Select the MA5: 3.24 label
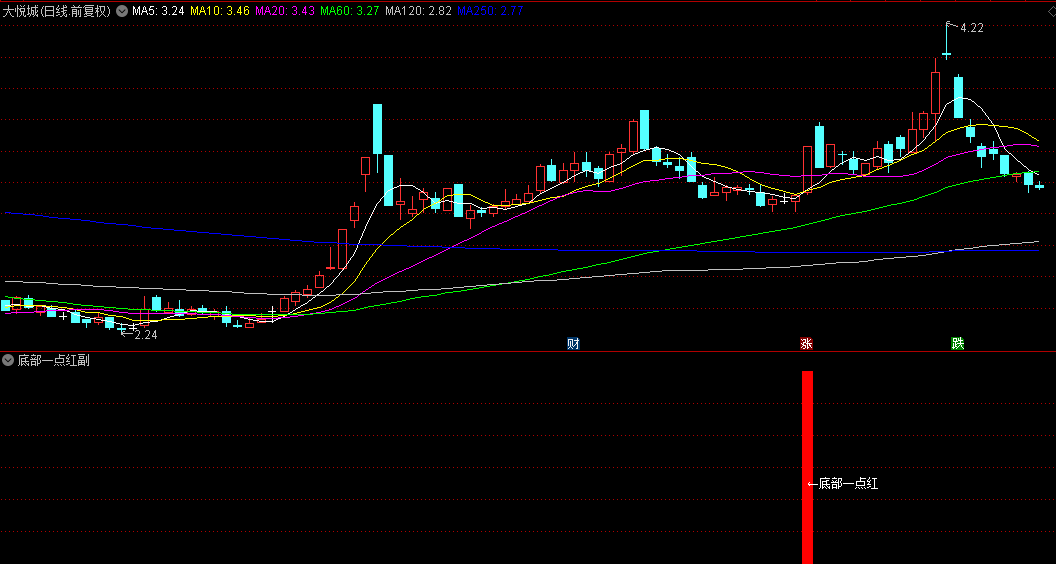 point(158,11)
